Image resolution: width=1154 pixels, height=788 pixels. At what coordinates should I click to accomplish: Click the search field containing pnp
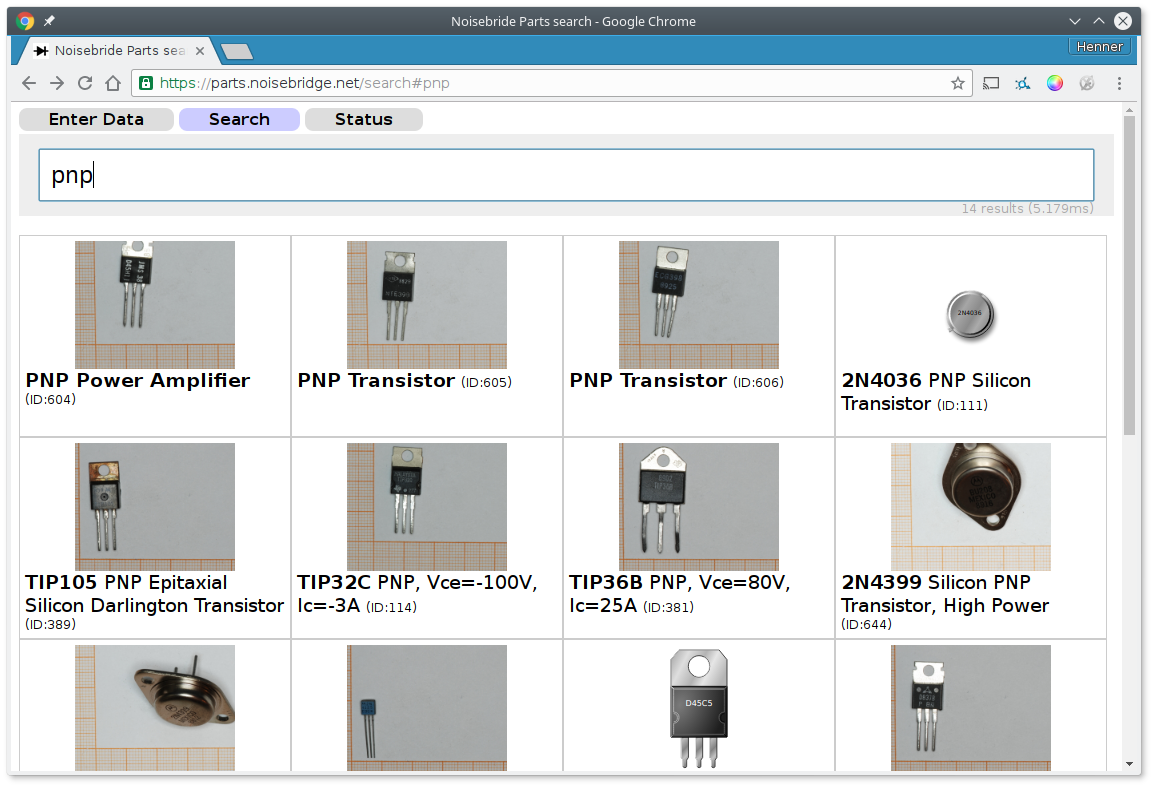pos(566,175)
